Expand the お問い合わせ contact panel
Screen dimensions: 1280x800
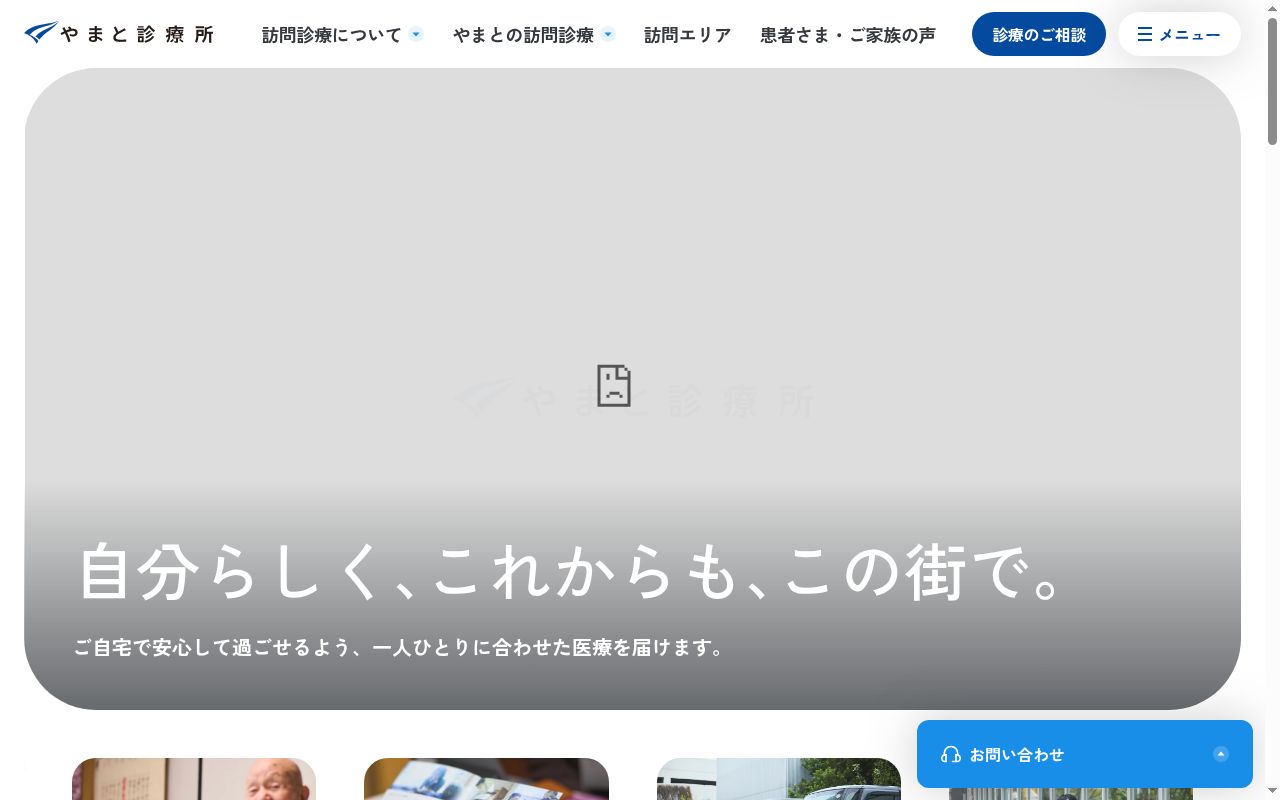tap(1085, 754)
